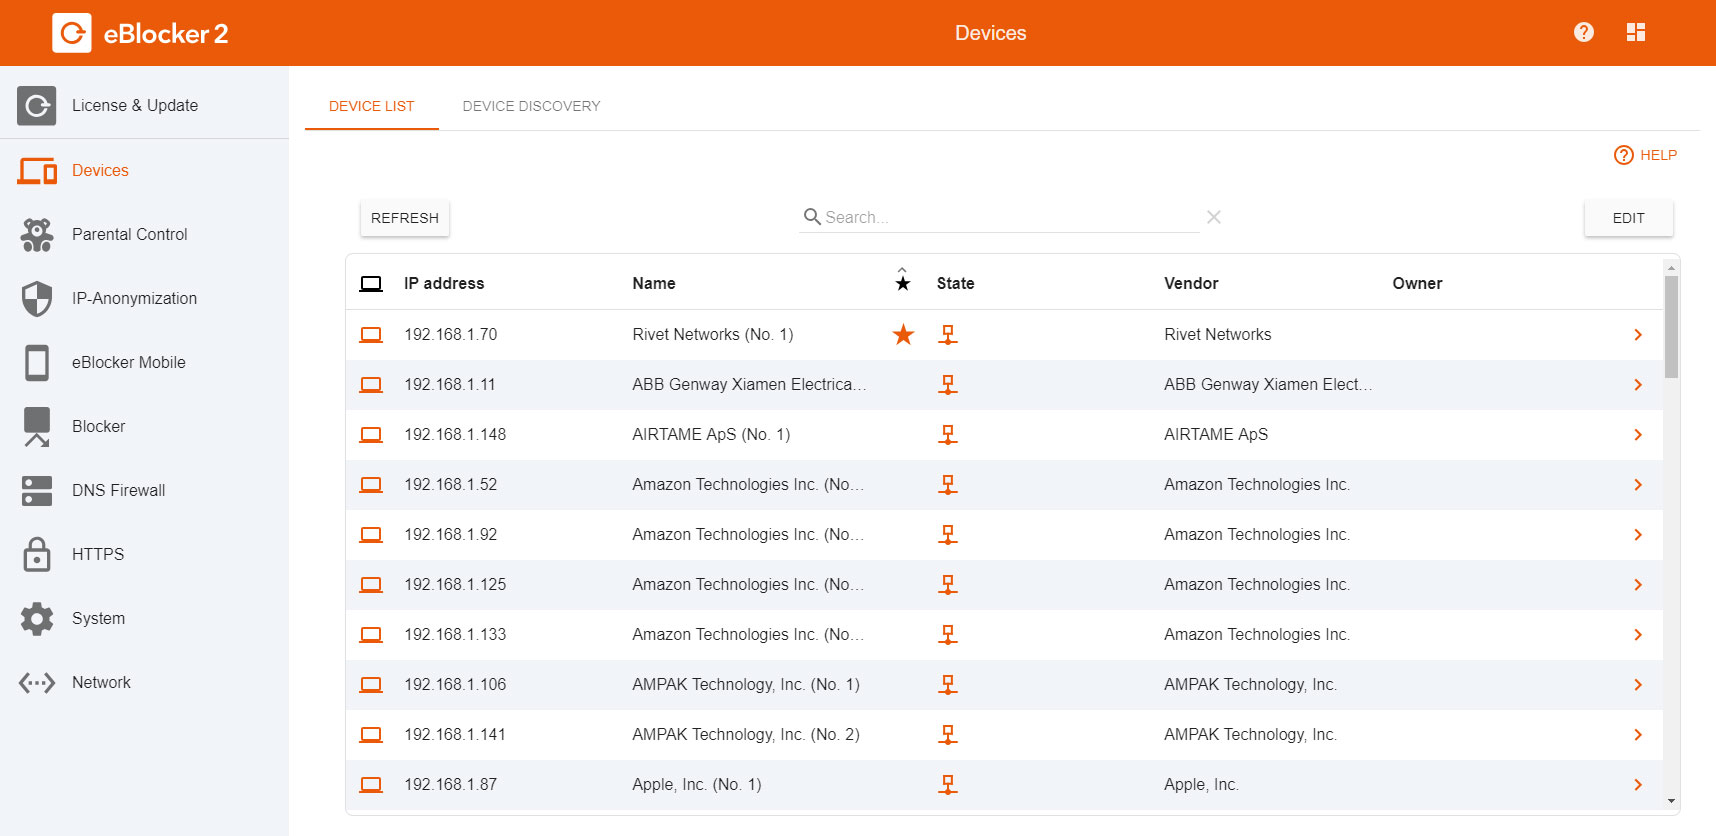Open the help question mark icon in header
The width and height of the screenshot is (1716, 836).
(x=1584, y=32)
